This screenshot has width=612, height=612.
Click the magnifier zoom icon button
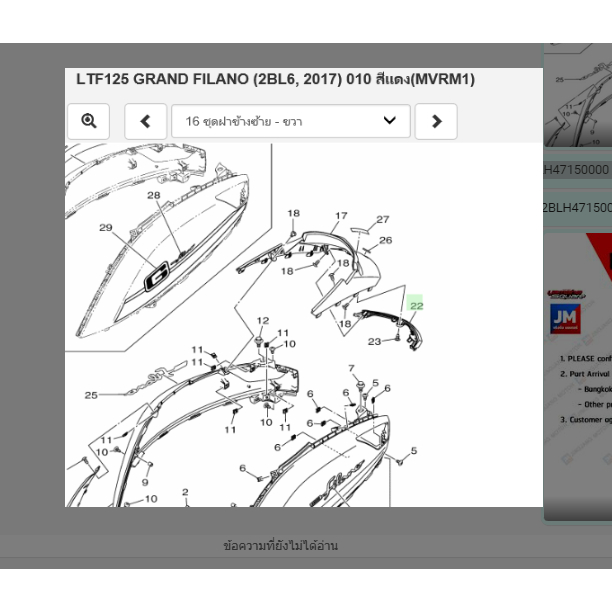(89, 121)
